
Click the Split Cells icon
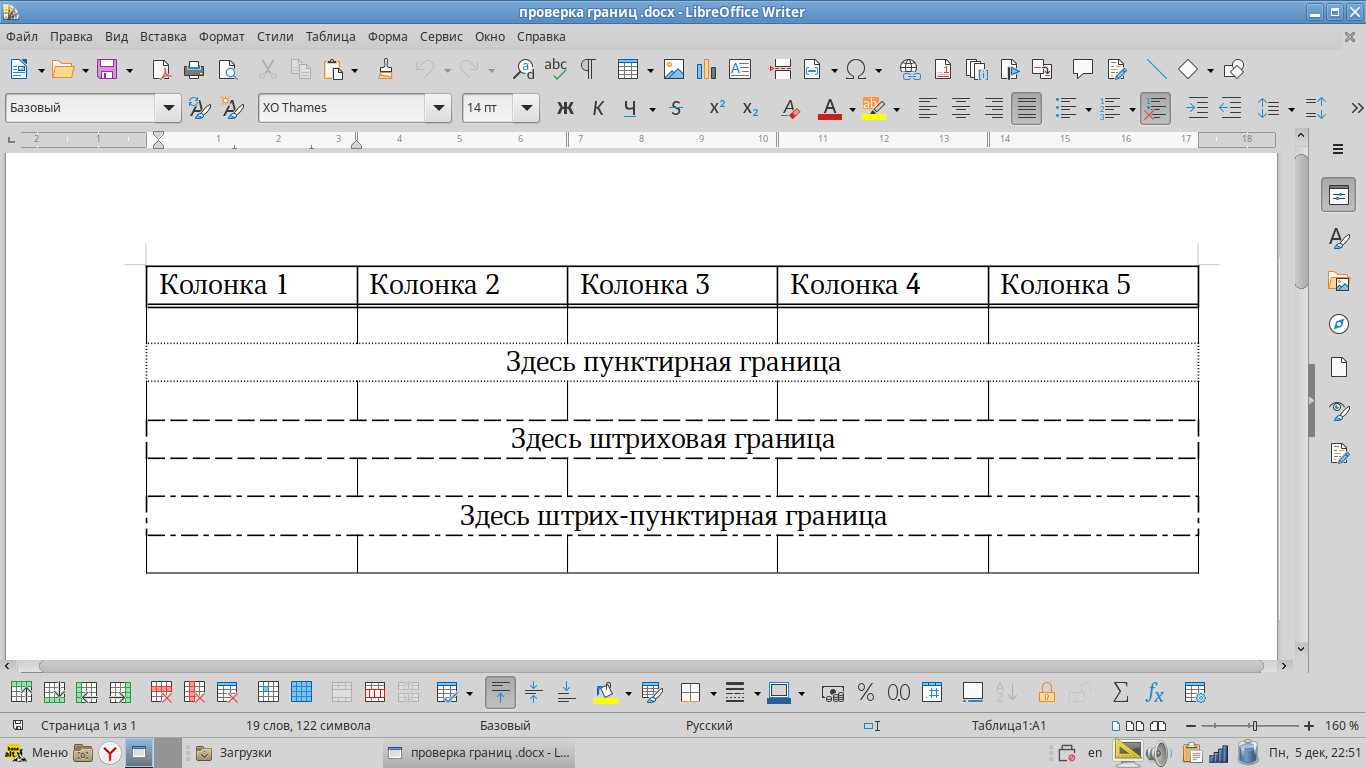tap(375, 692)
